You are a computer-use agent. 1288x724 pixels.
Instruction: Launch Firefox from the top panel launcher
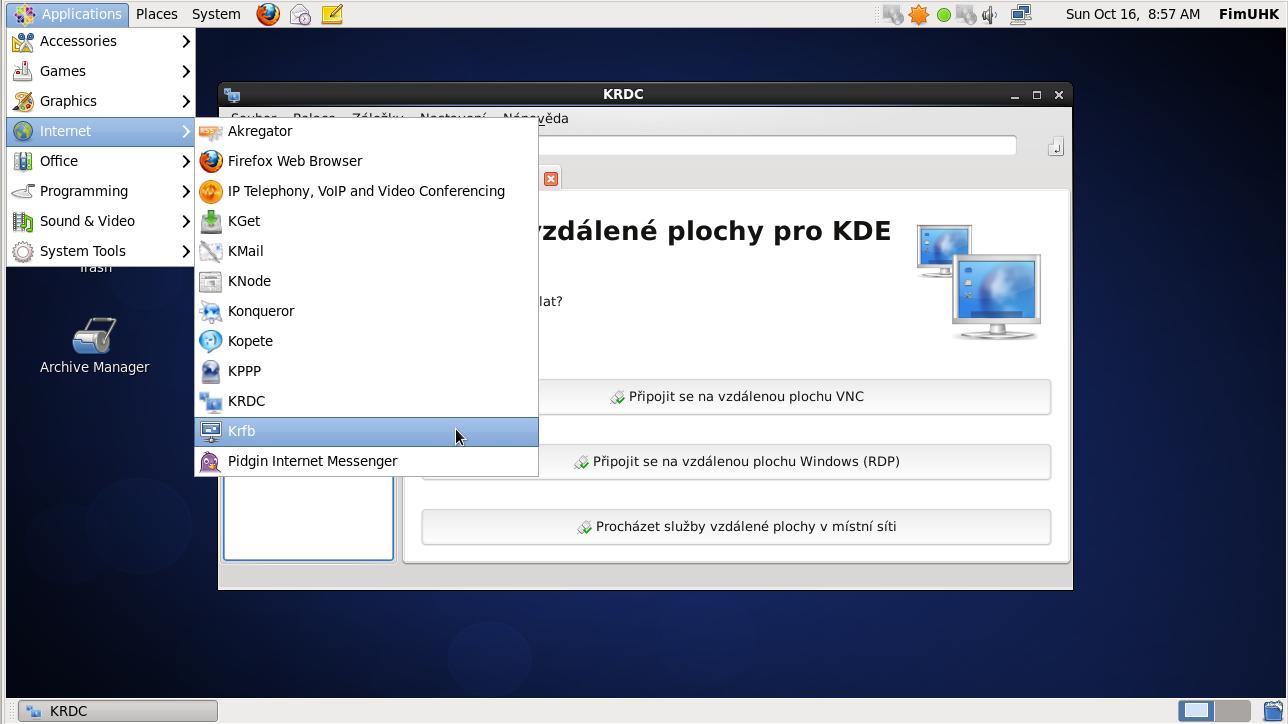pyautogui.click(x=268, y=14)
